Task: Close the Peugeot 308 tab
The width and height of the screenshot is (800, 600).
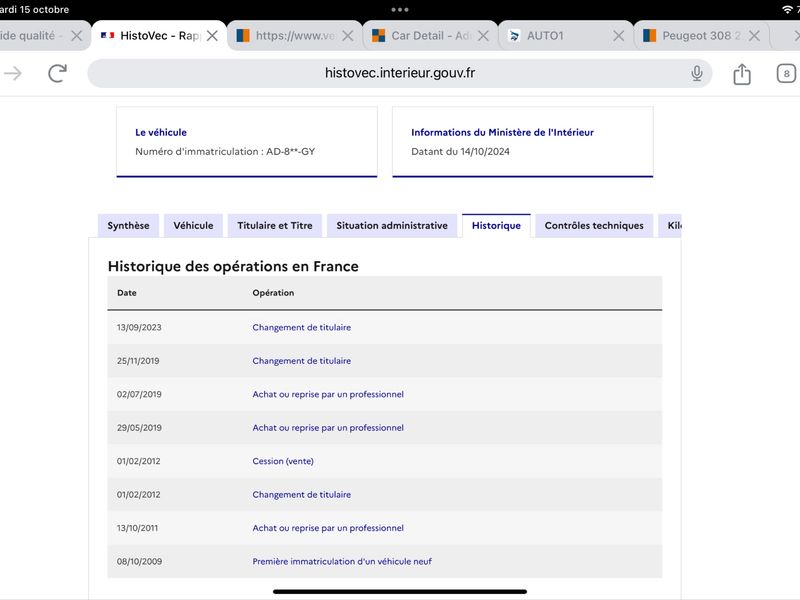Action: (754, 36)
